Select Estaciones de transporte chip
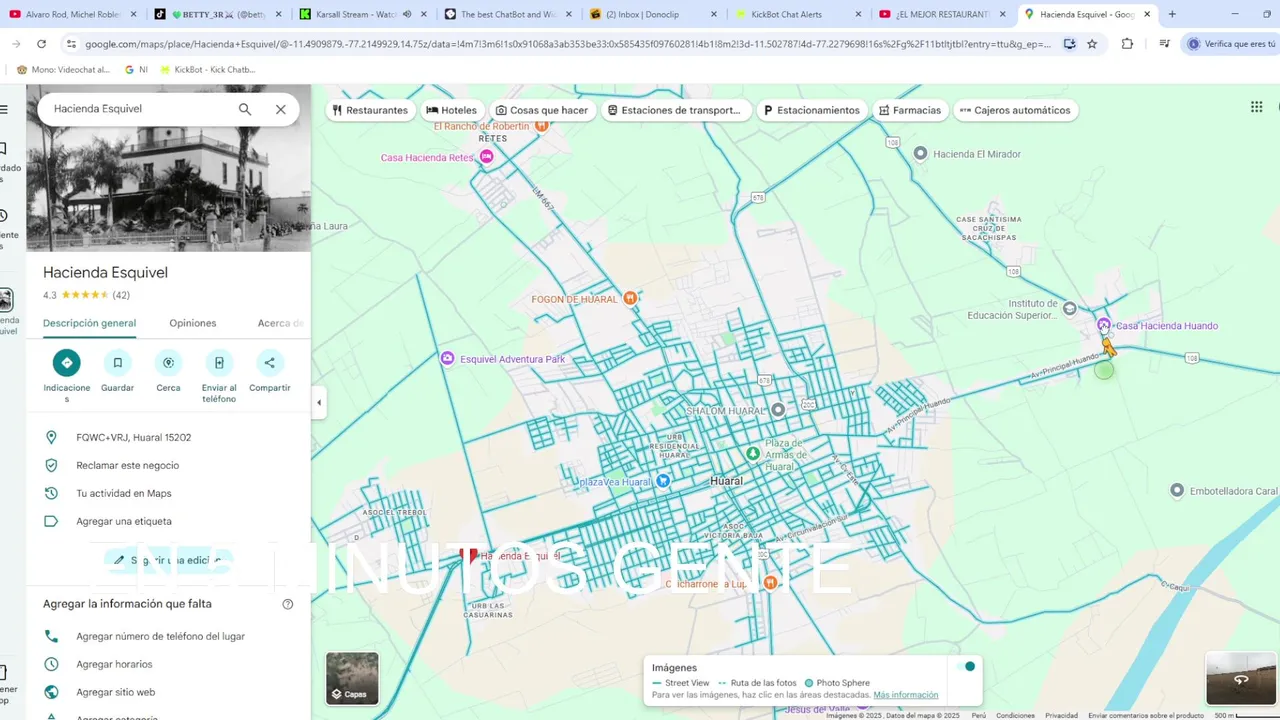 coord(675,110)
